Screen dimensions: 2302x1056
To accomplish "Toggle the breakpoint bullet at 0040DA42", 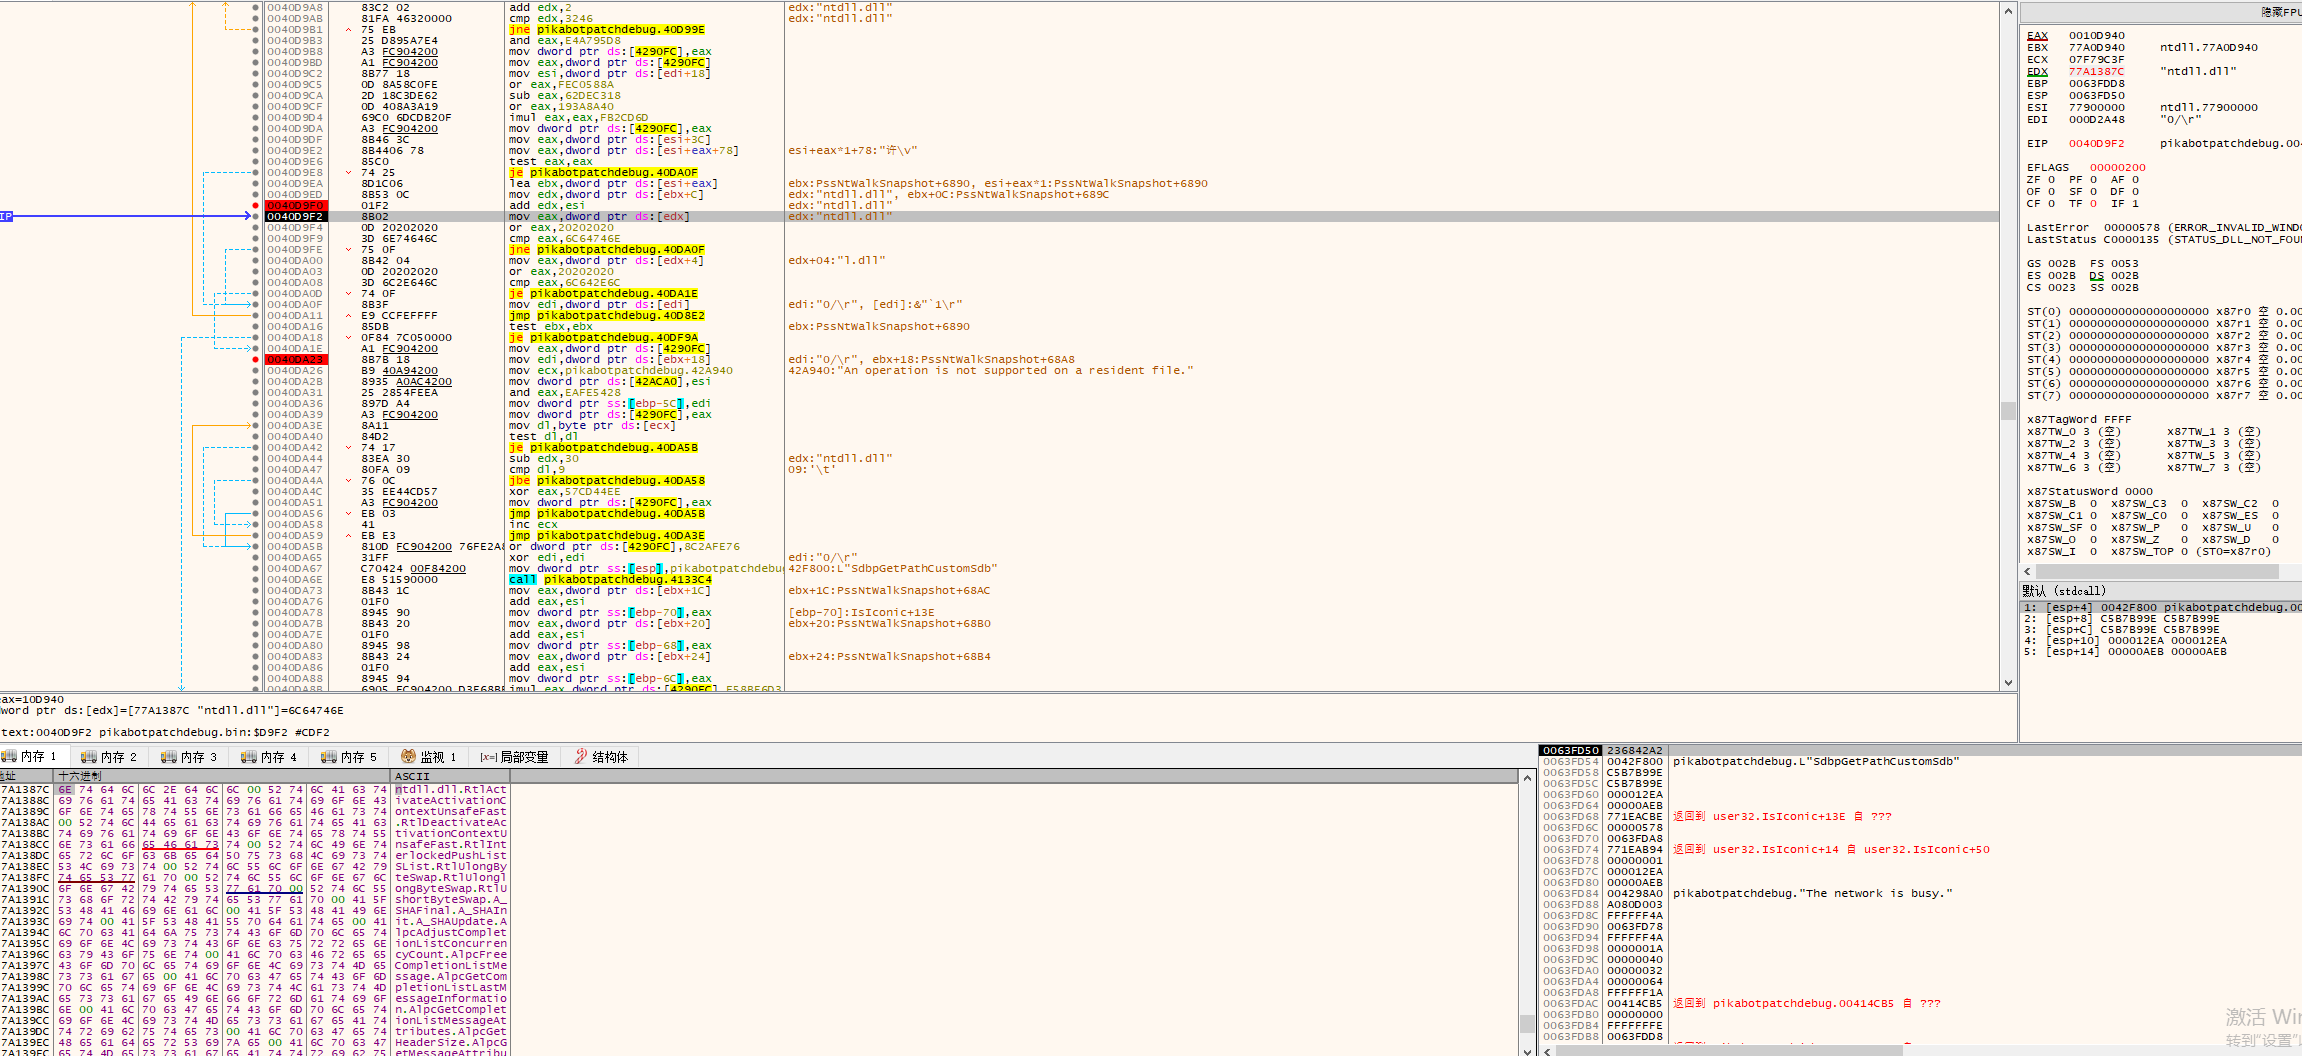I will (x=256, y=447).
